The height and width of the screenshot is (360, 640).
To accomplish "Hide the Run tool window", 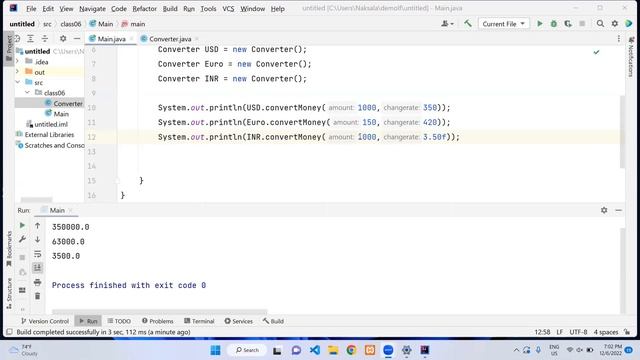I will click(x=618, y=210).
